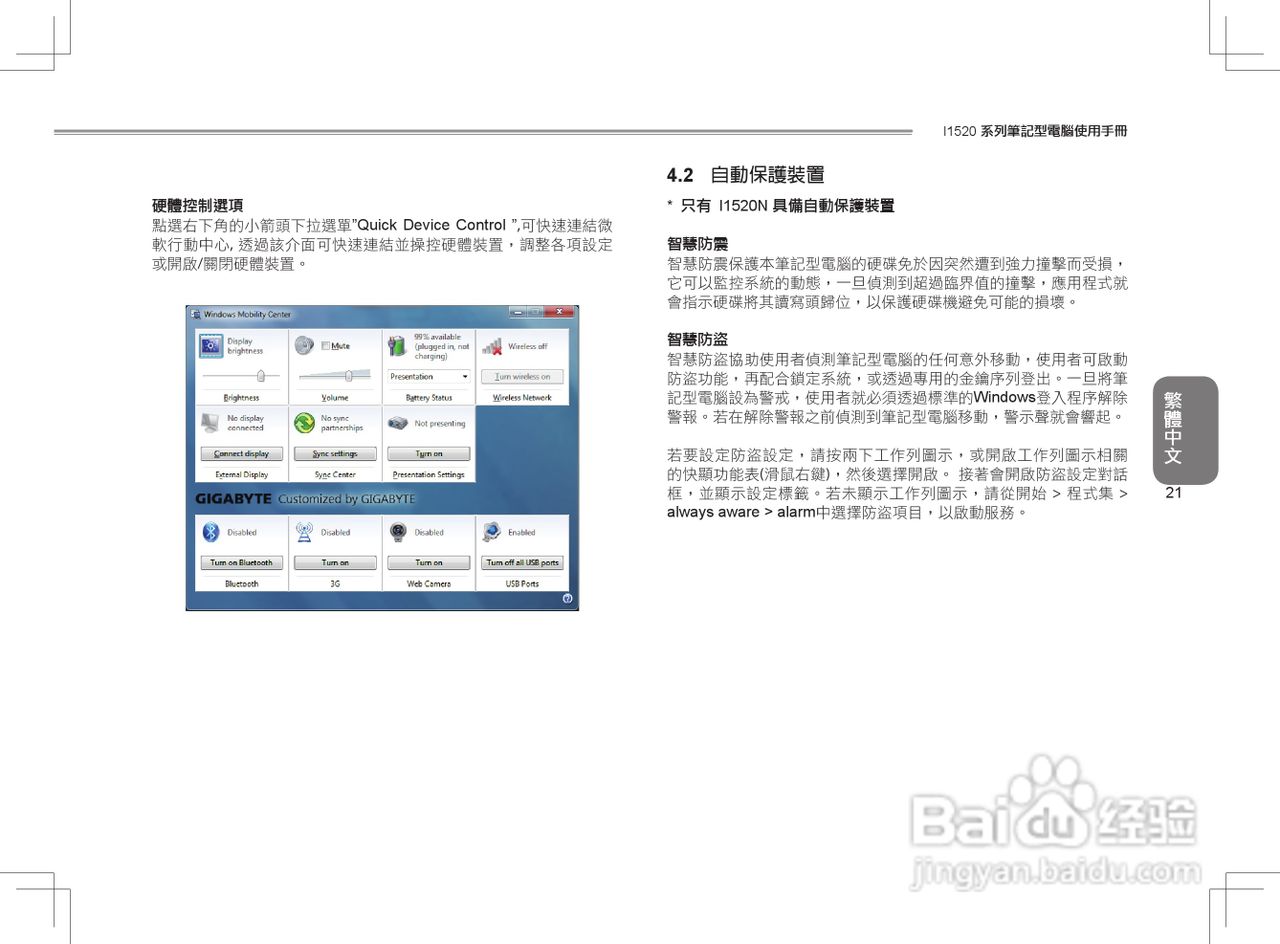Screen dimensions: 1280x944
Task: Click the External Display monitor icon
Action: (210, 422)
